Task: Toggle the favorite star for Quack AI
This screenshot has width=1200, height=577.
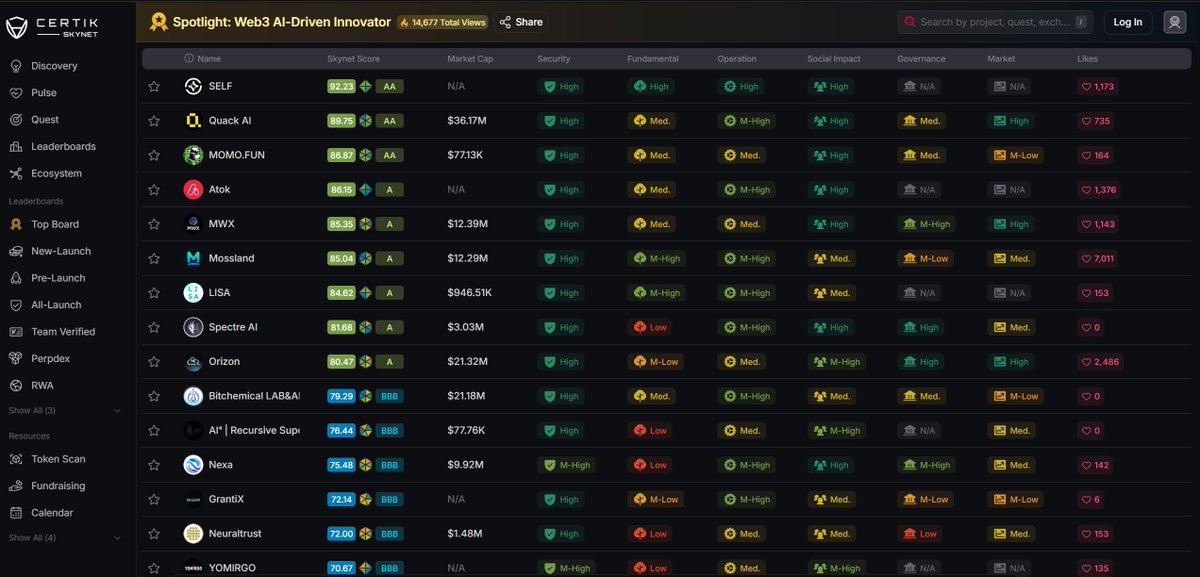Action: [x=154, y=121]
